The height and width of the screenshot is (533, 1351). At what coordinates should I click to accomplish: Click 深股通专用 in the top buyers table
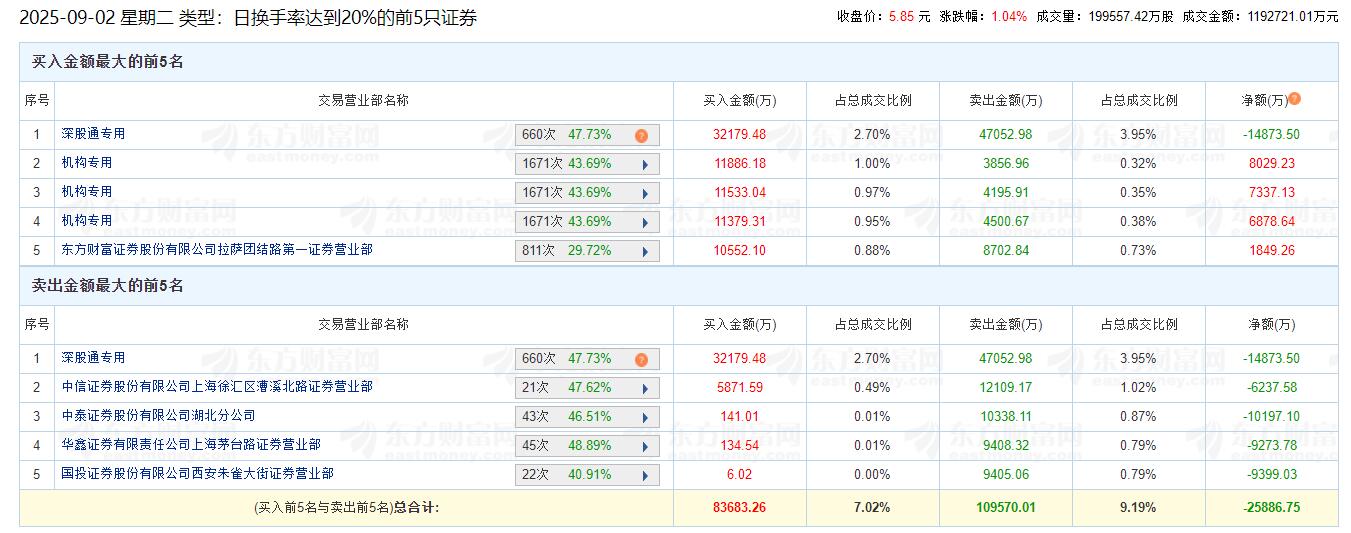pyautogui.click(x=93, y=133)
